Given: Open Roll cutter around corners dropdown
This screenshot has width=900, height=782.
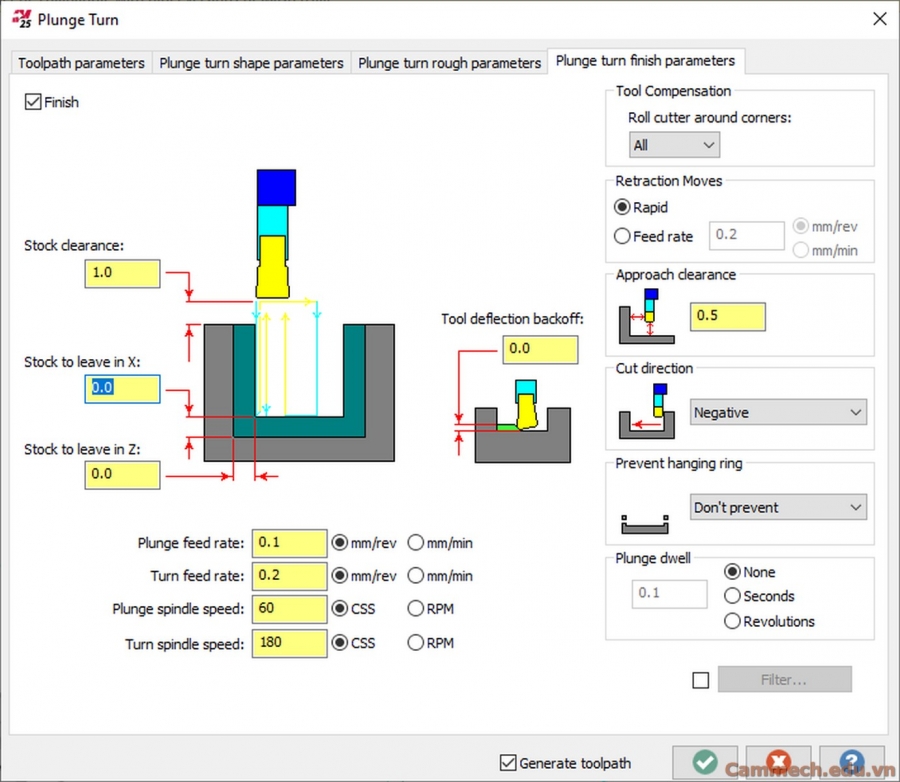Looking at the screenshot, I should click(674, 145).
